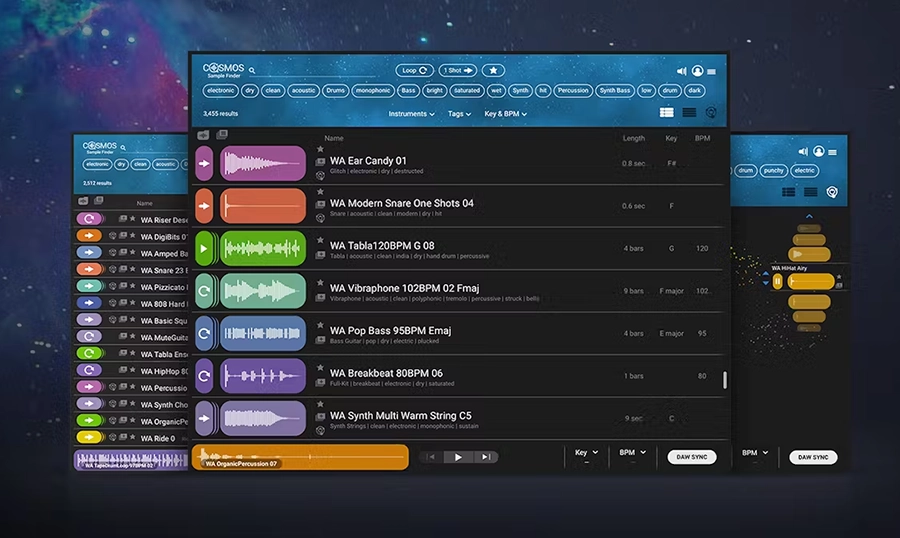Open the Key dropdown in bottom bar

tap(586, 452)
